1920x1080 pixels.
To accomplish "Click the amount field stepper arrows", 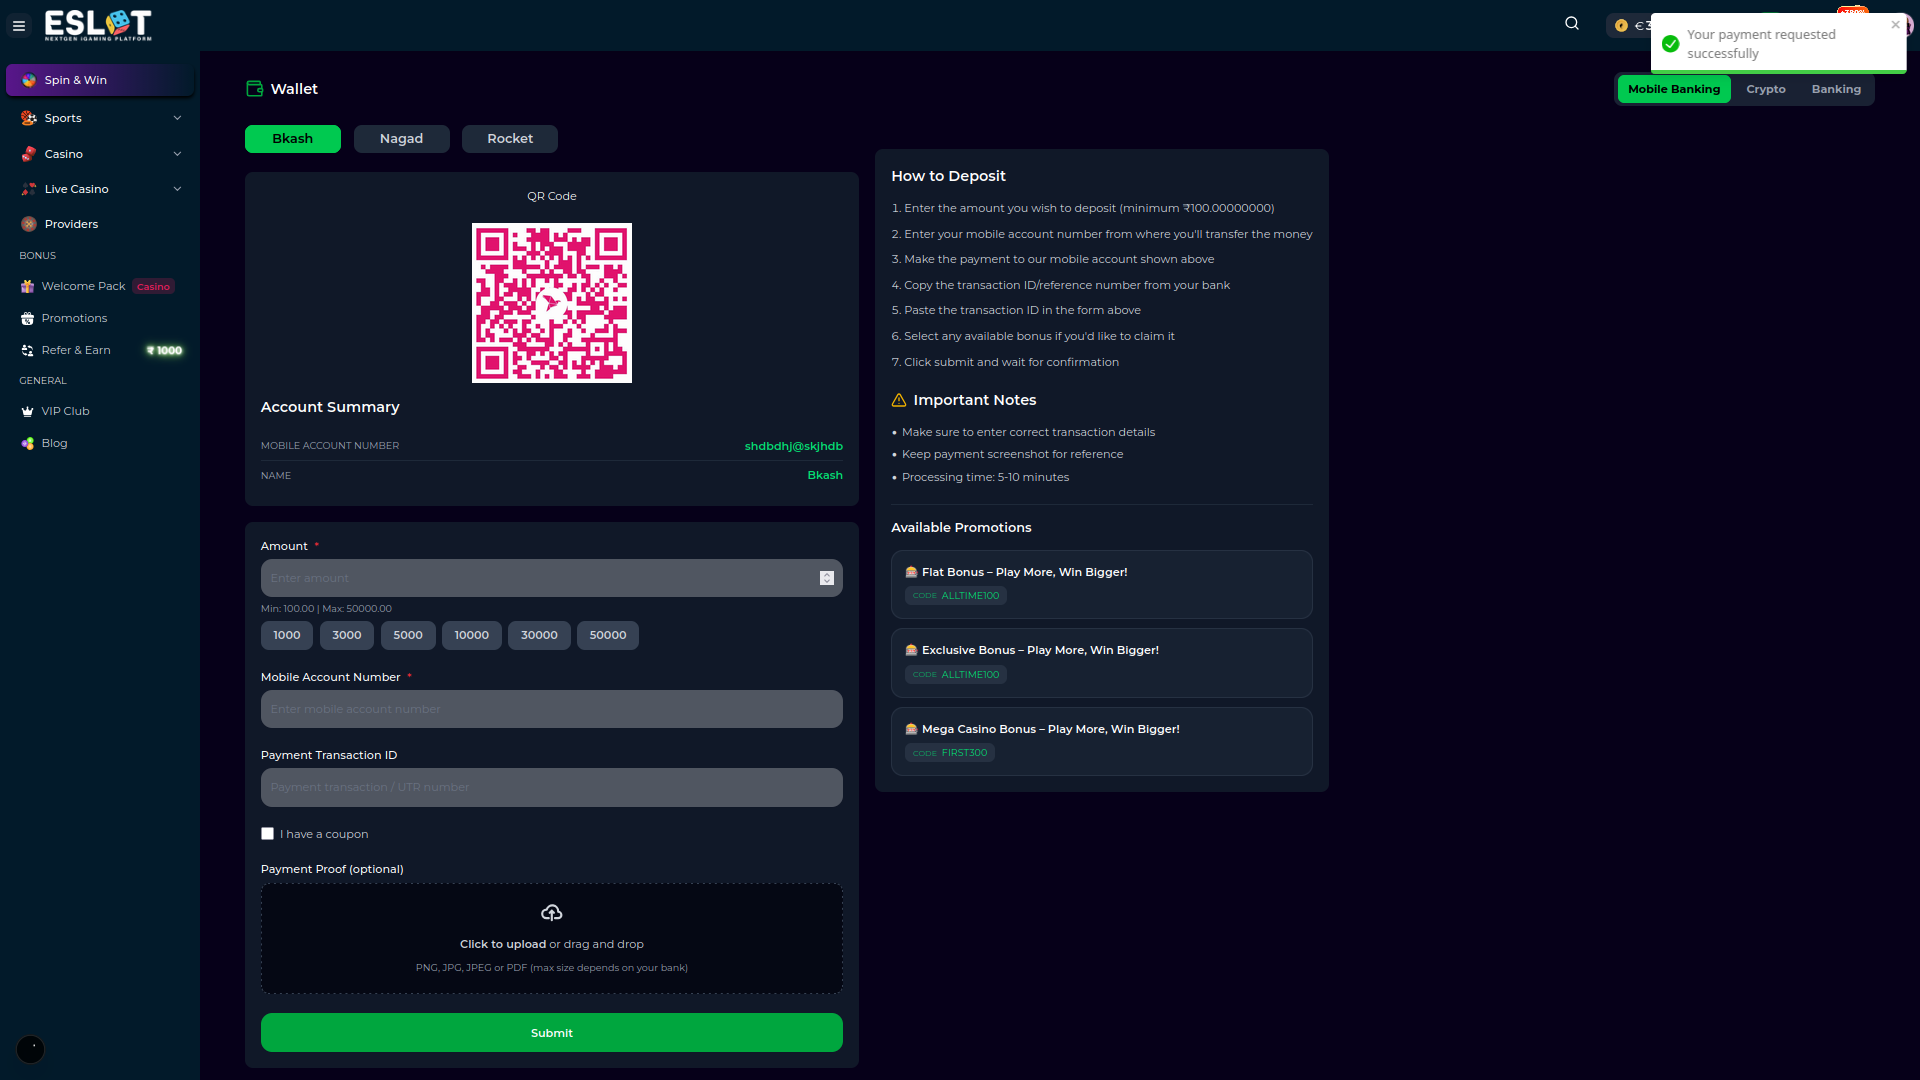I will pos(827,579).
